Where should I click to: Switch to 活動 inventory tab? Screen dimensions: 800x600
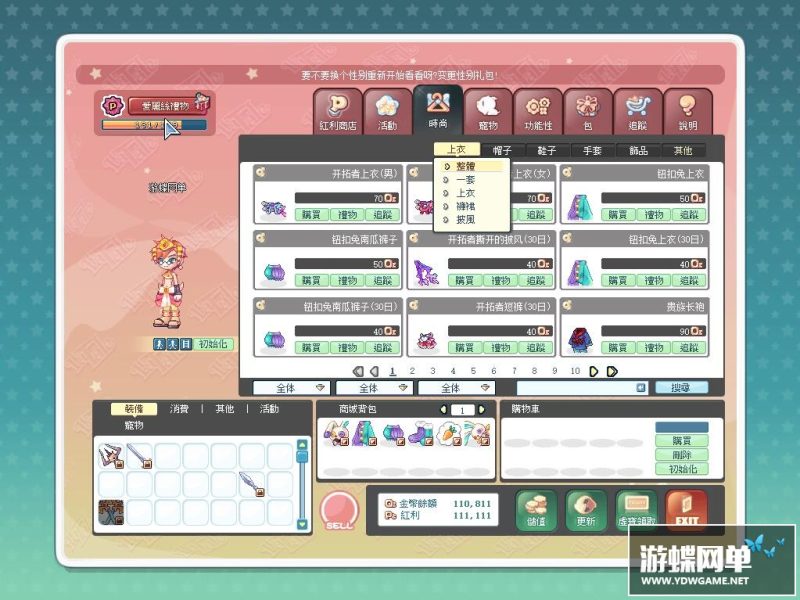[269, 409]
